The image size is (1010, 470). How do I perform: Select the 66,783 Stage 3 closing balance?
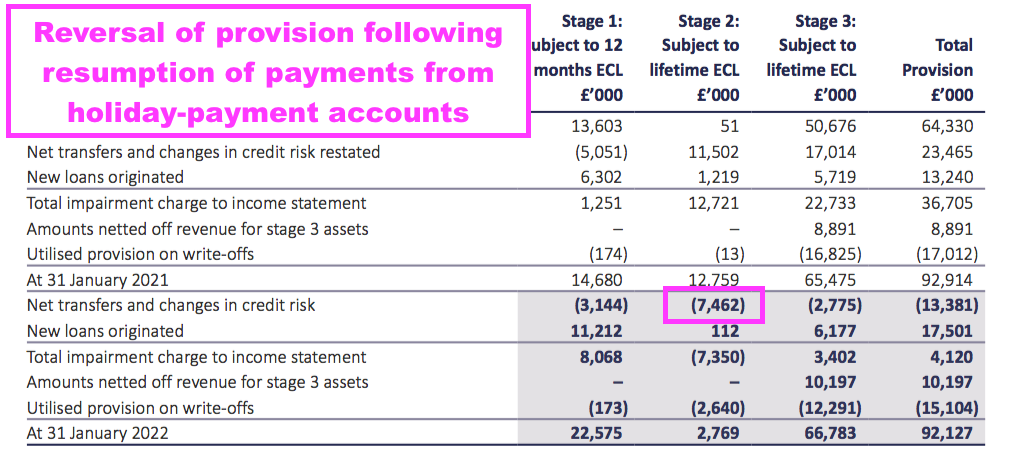point(830,433)
